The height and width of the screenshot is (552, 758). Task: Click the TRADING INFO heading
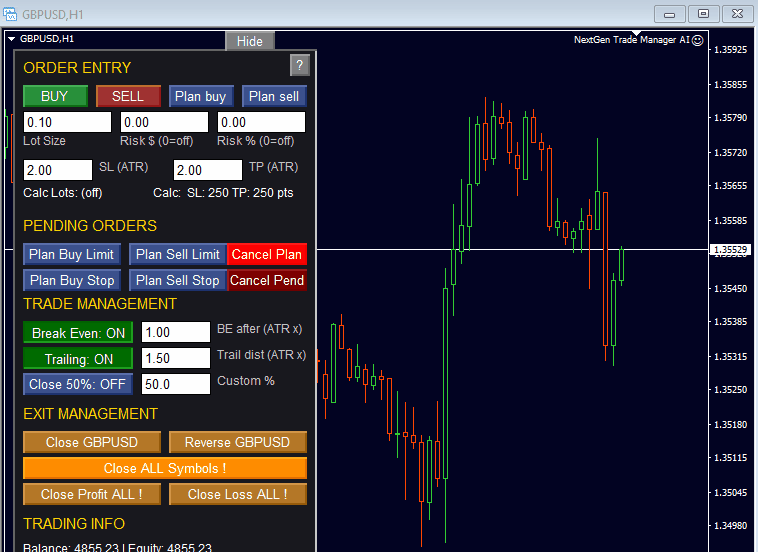[74, 523]
